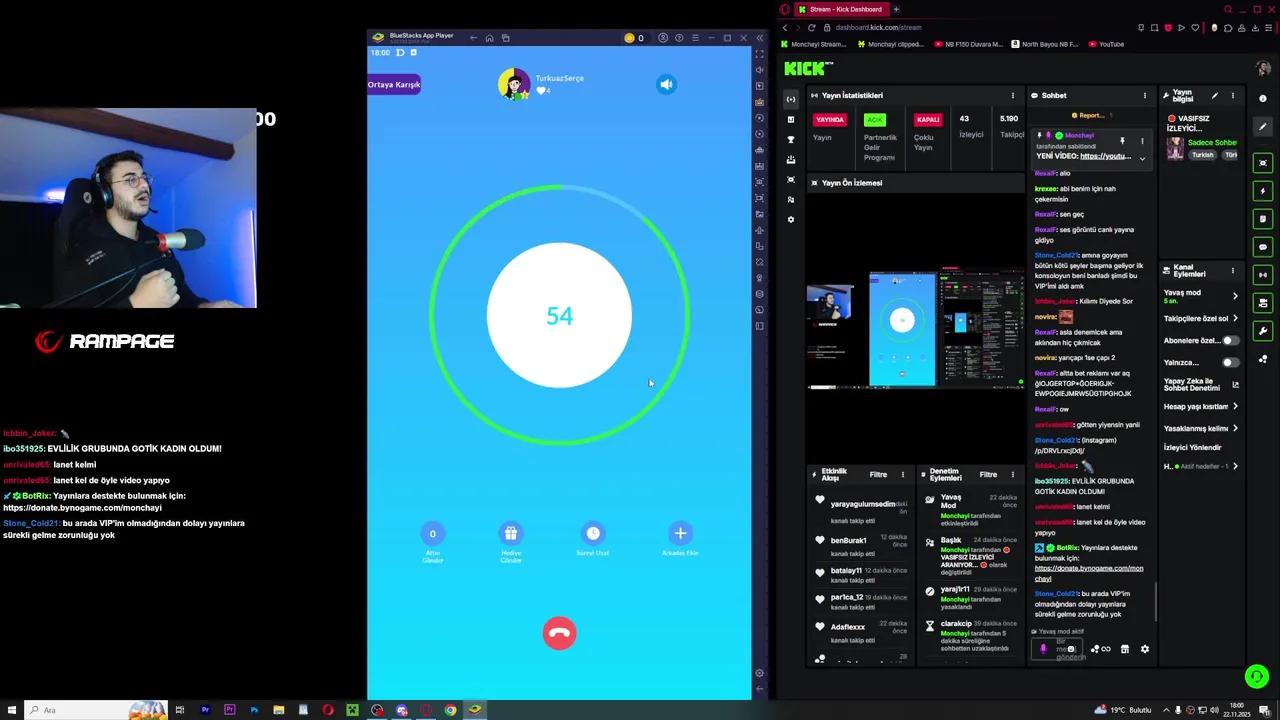Tap the speaker icon in the call app
The image size is (1280, 720).
click(667, 84)
